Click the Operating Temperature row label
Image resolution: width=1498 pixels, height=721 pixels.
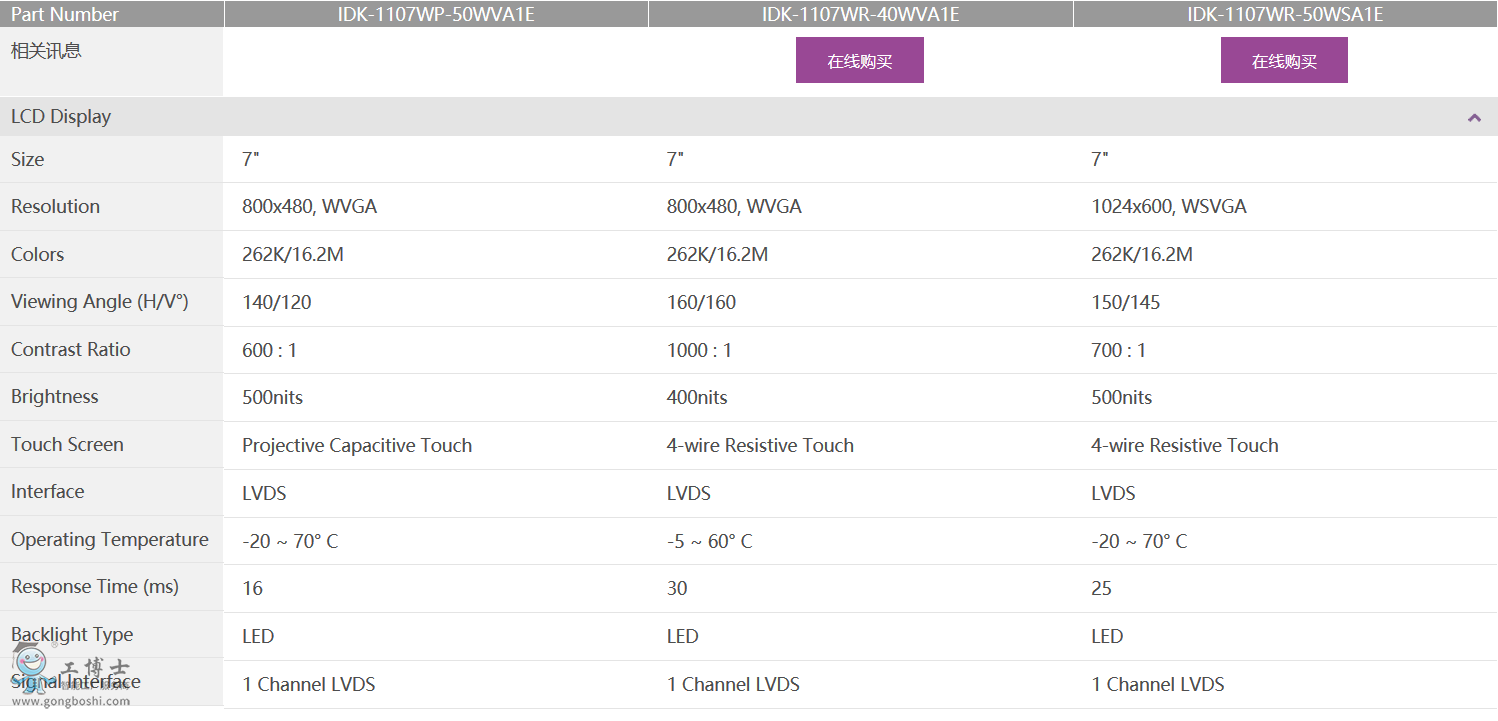tap(110, 540)
